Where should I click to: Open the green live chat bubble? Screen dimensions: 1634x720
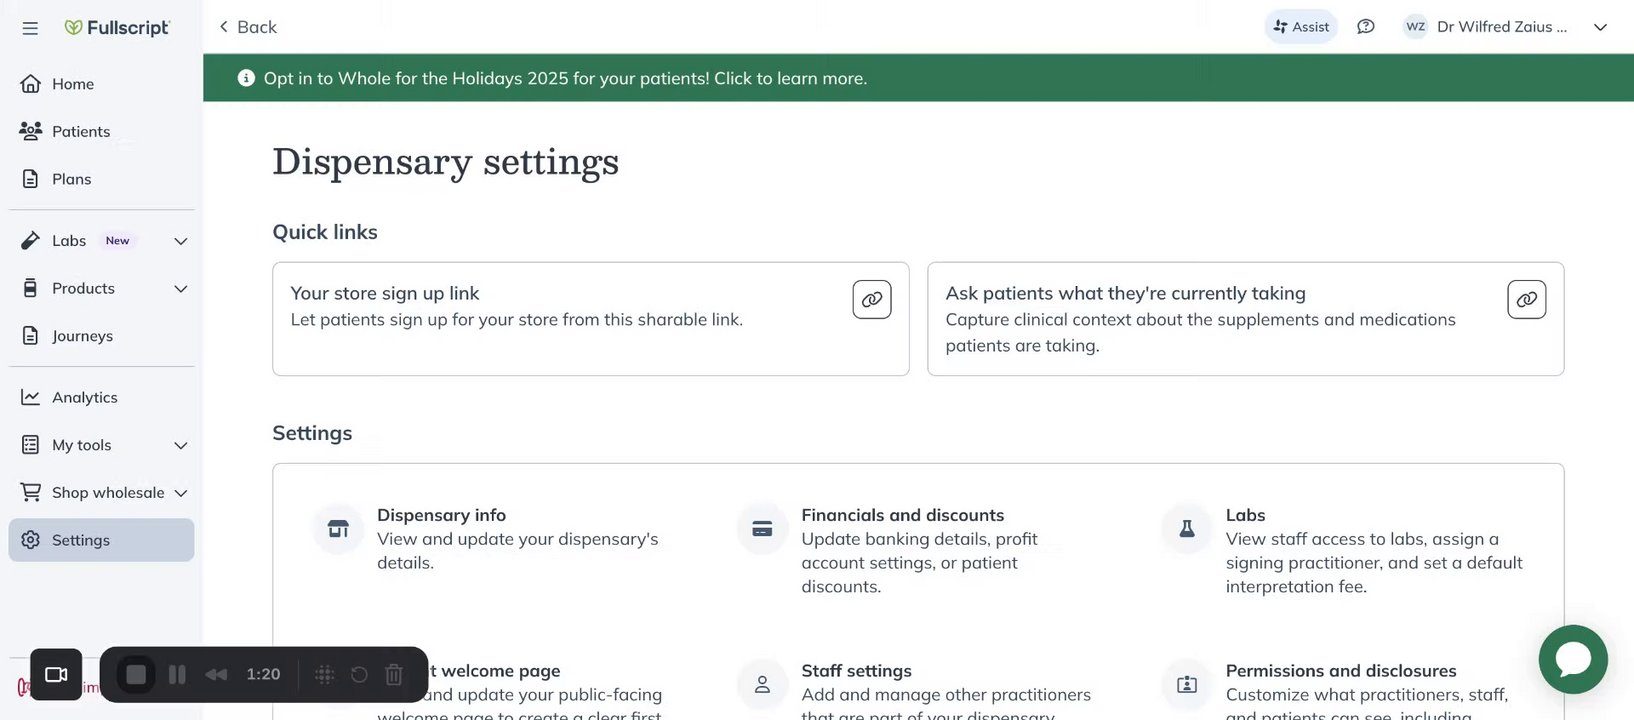click(1572, 659)
